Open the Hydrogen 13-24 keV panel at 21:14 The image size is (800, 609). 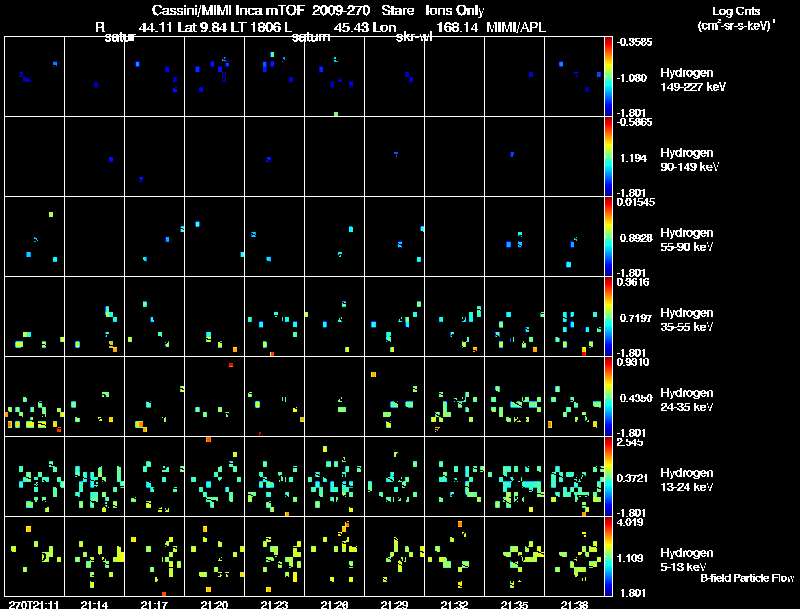tap(94, 477)
